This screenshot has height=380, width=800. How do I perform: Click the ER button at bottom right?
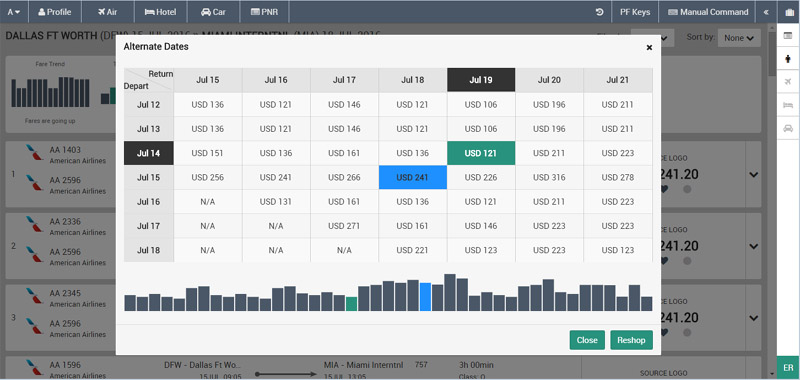click(788, 368)
